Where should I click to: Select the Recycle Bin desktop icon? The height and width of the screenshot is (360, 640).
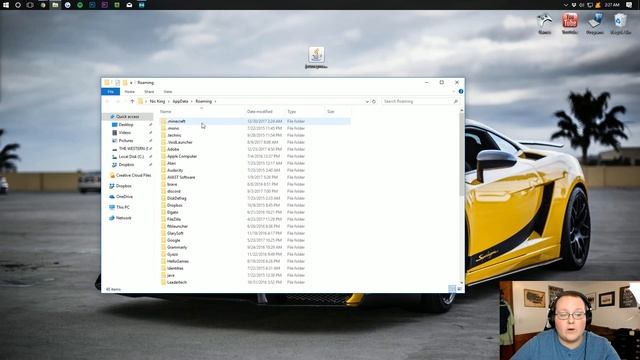620,24
